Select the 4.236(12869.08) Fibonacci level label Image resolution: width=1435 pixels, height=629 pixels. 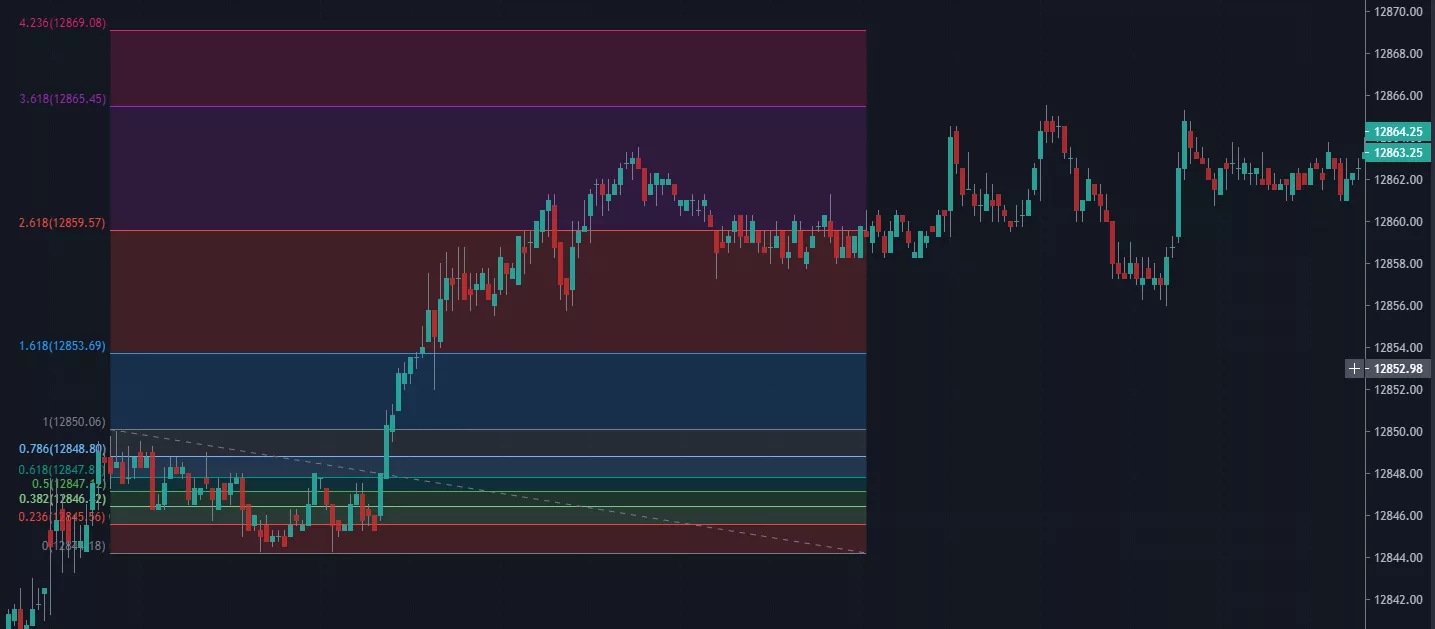(x=62, y=23)
